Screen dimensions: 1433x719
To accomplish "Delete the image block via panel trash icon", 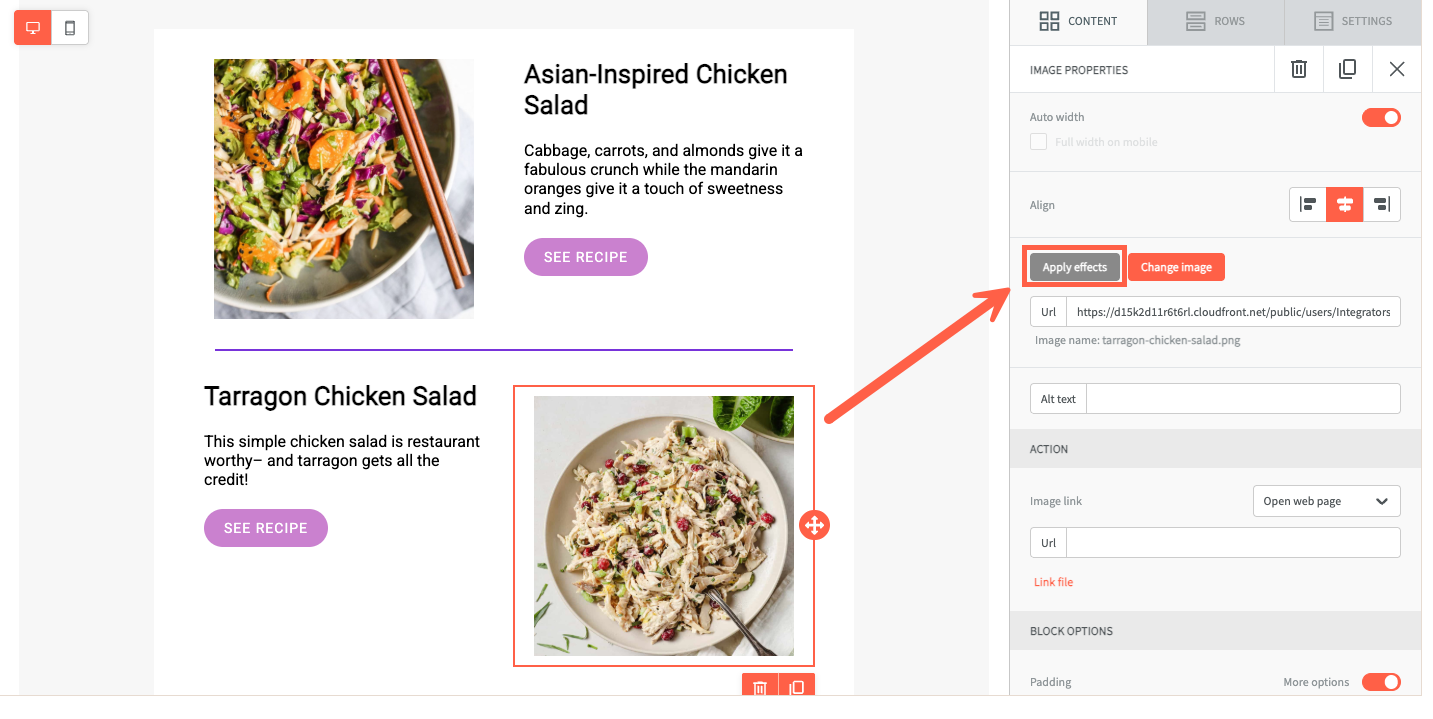I will (1298, 69).
